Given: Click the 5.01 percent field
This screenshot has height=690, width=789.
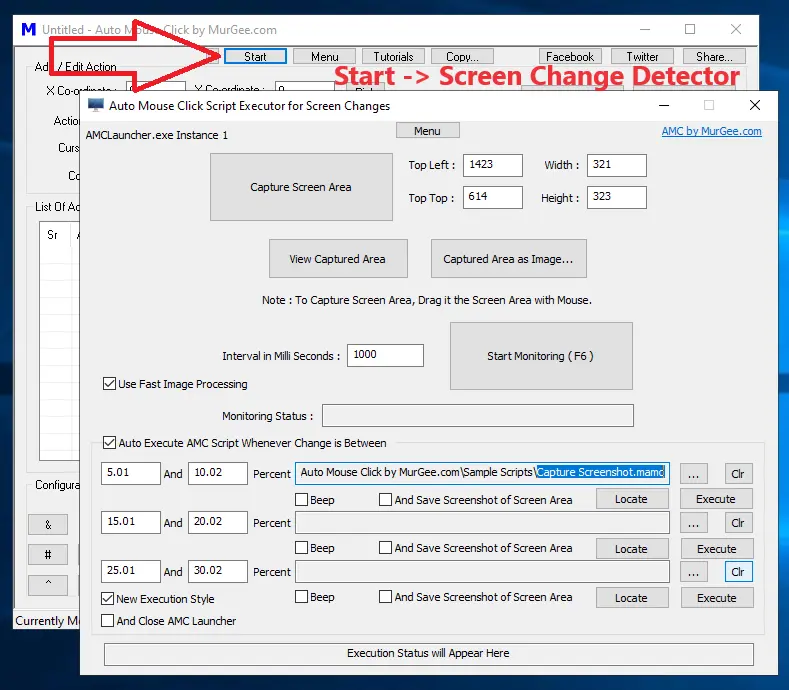Looking at the screenshot, I should coord(131,474).
